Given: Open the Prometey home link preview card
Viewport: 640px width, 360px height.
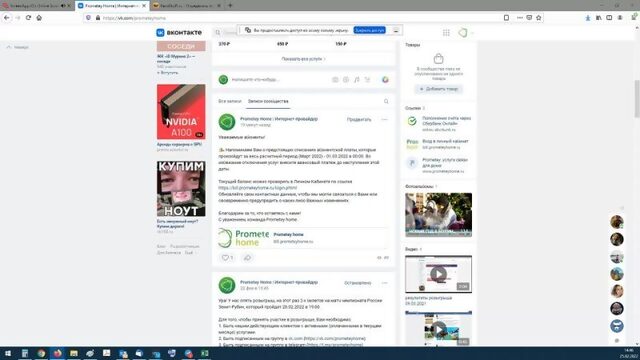Looking at the screenshot, I should 303,238.
